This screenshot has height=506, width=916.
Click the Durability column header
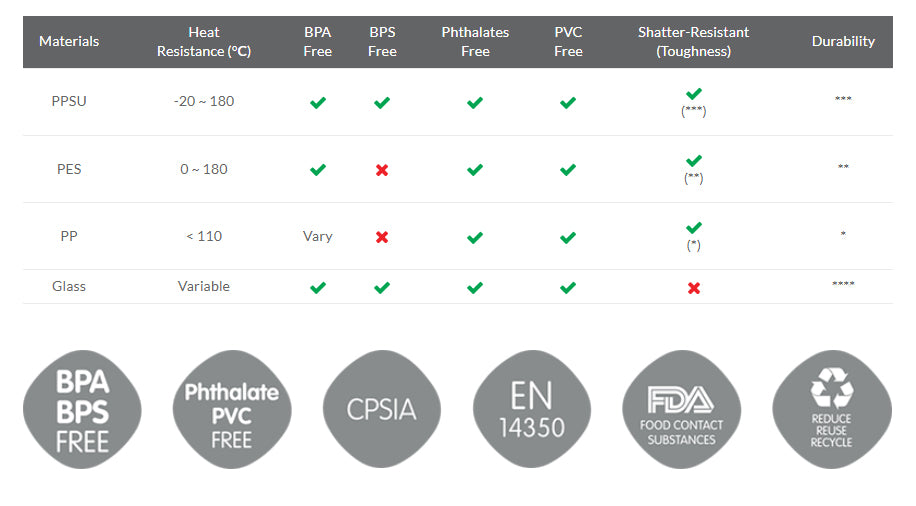[x=843, y=41]
